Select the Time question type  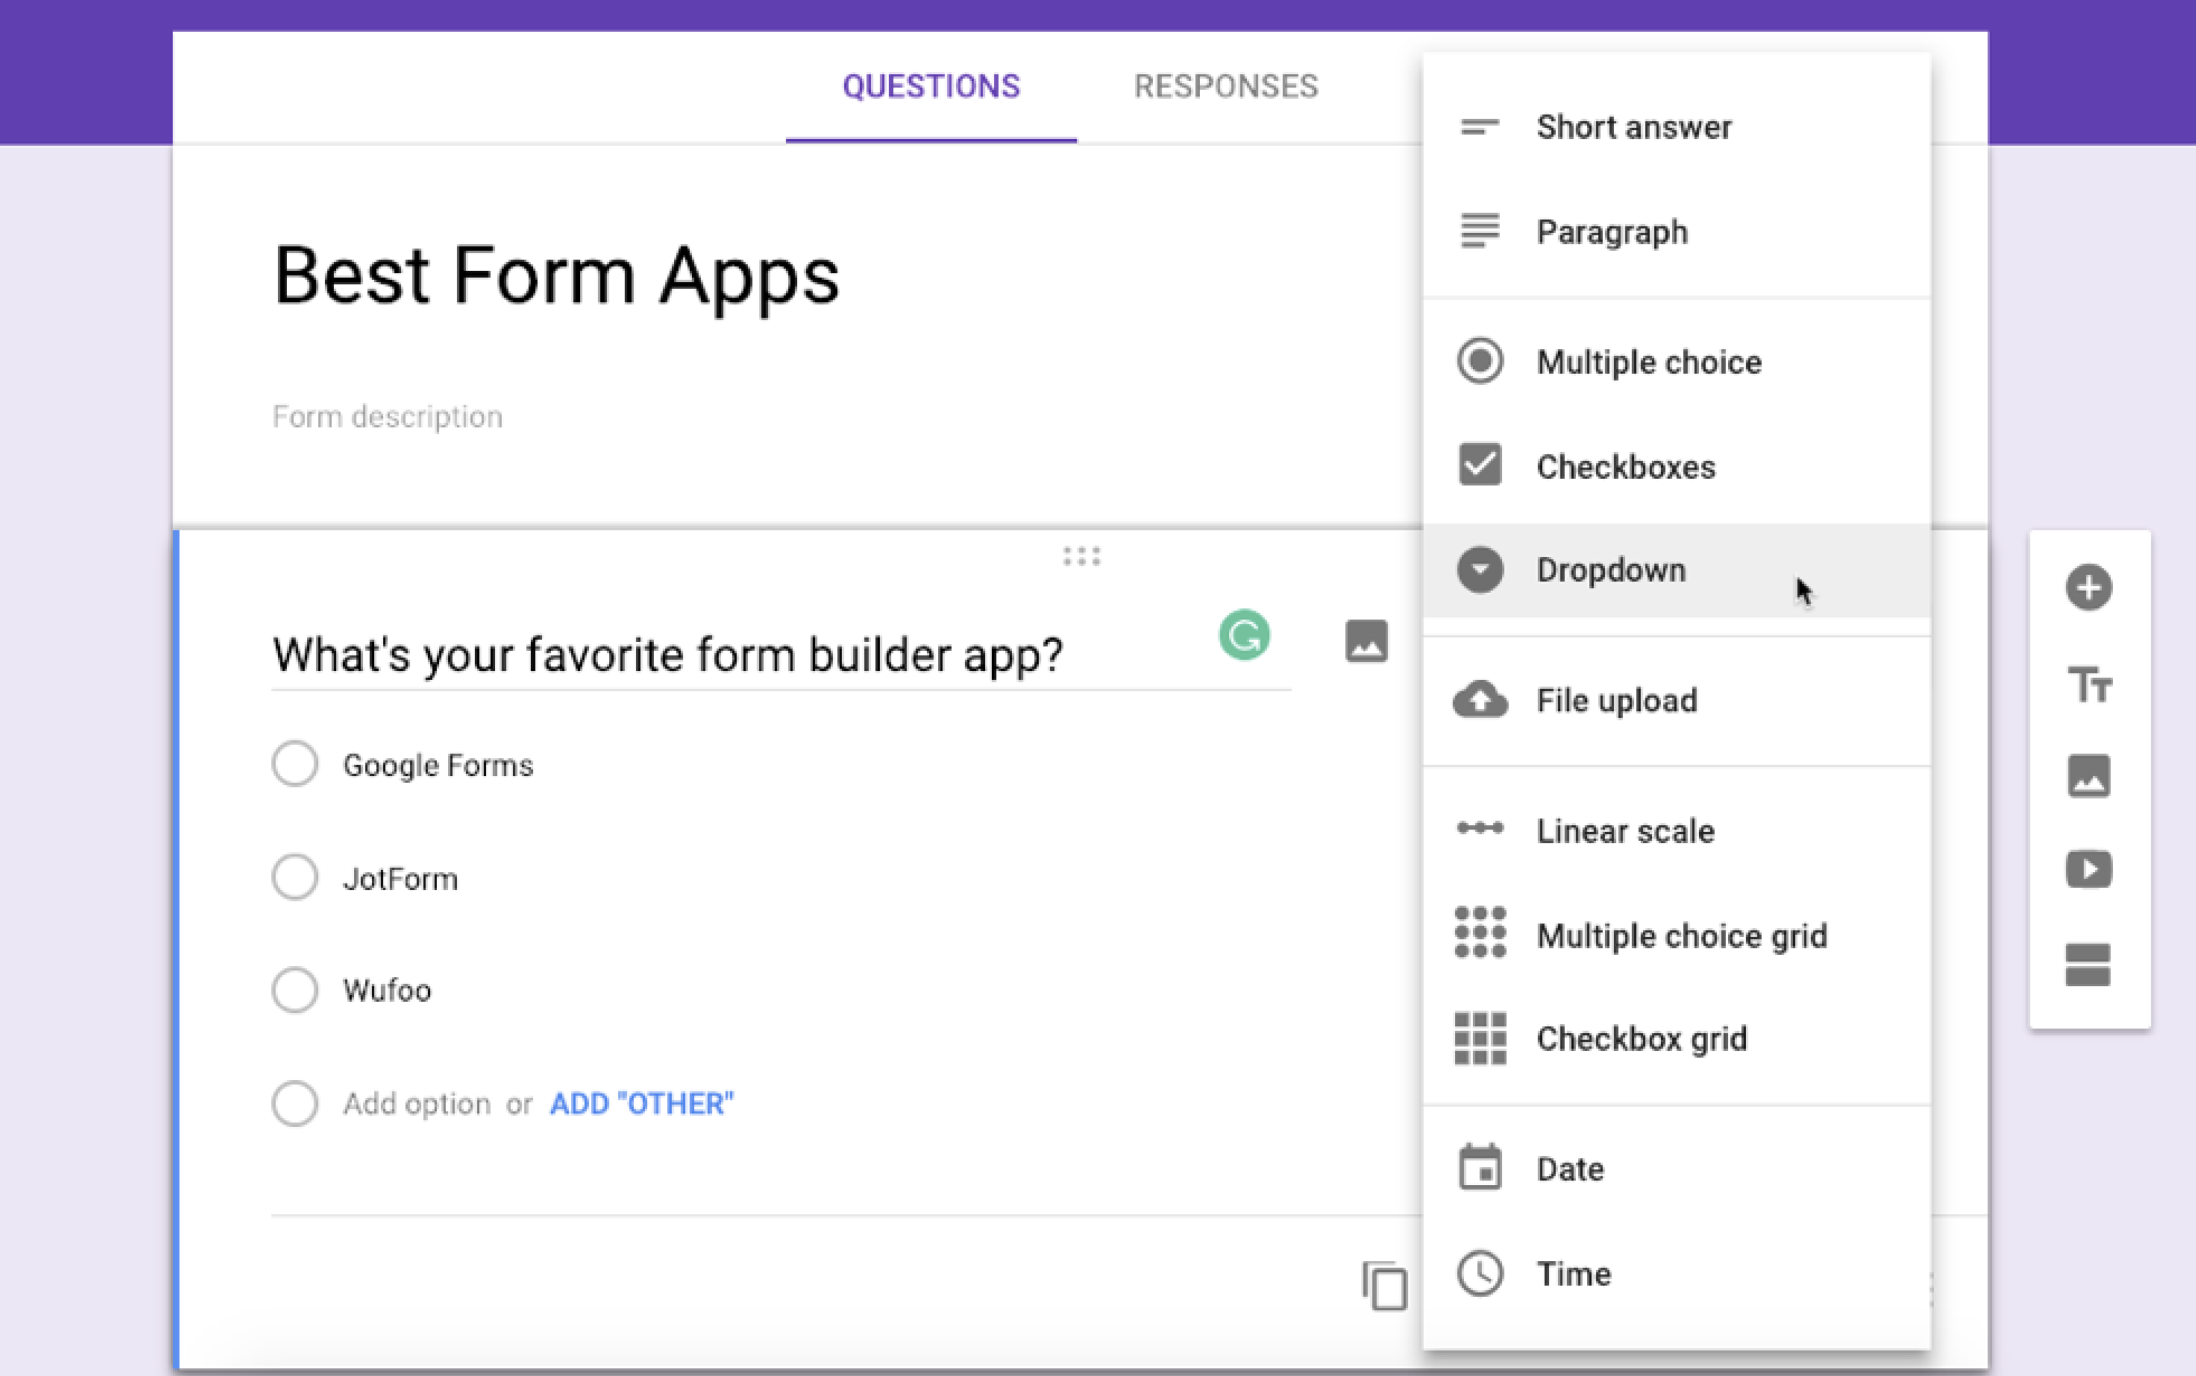pyautogui.click(x=1573, y=1273)
